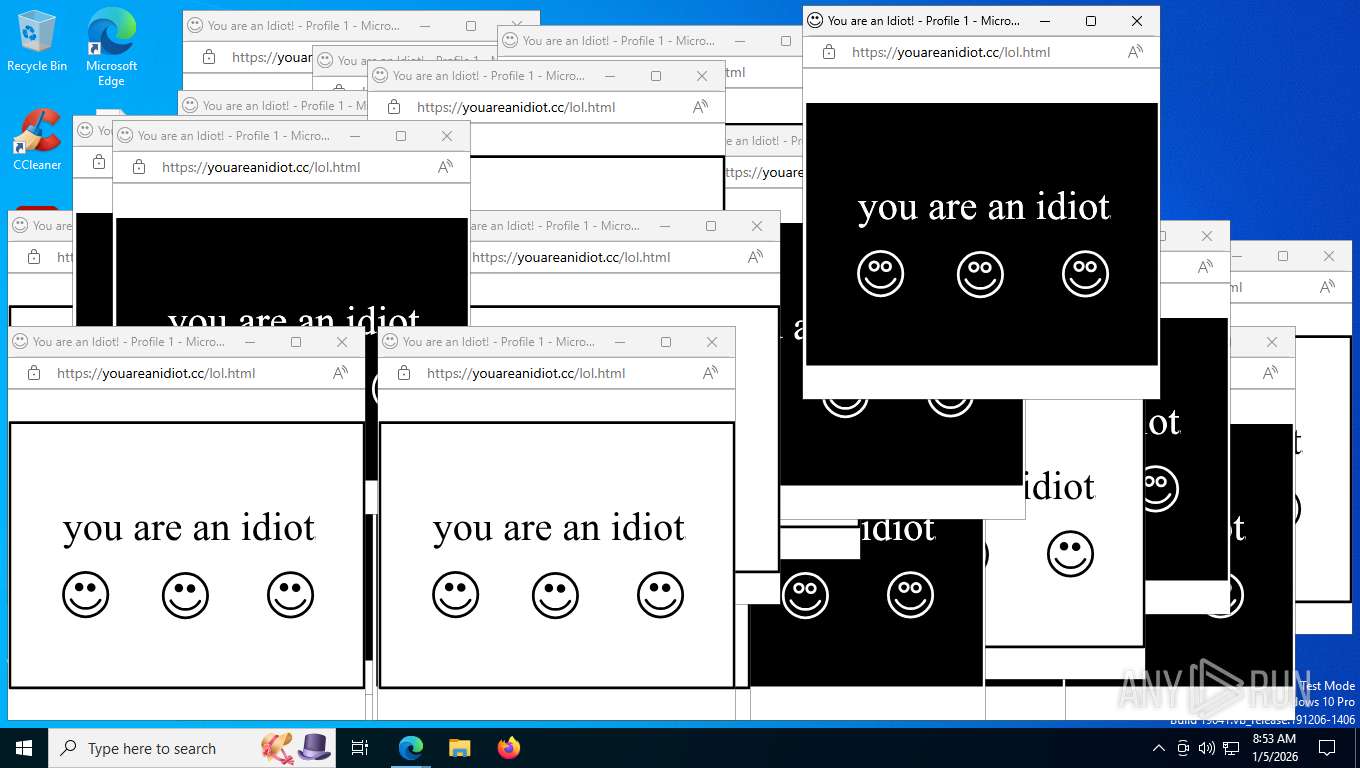Click Read aloud in white window above taskbar Edge icon
Viewport: 1360px width, 768px height.
pyautogui.click(x=710, y=373)
